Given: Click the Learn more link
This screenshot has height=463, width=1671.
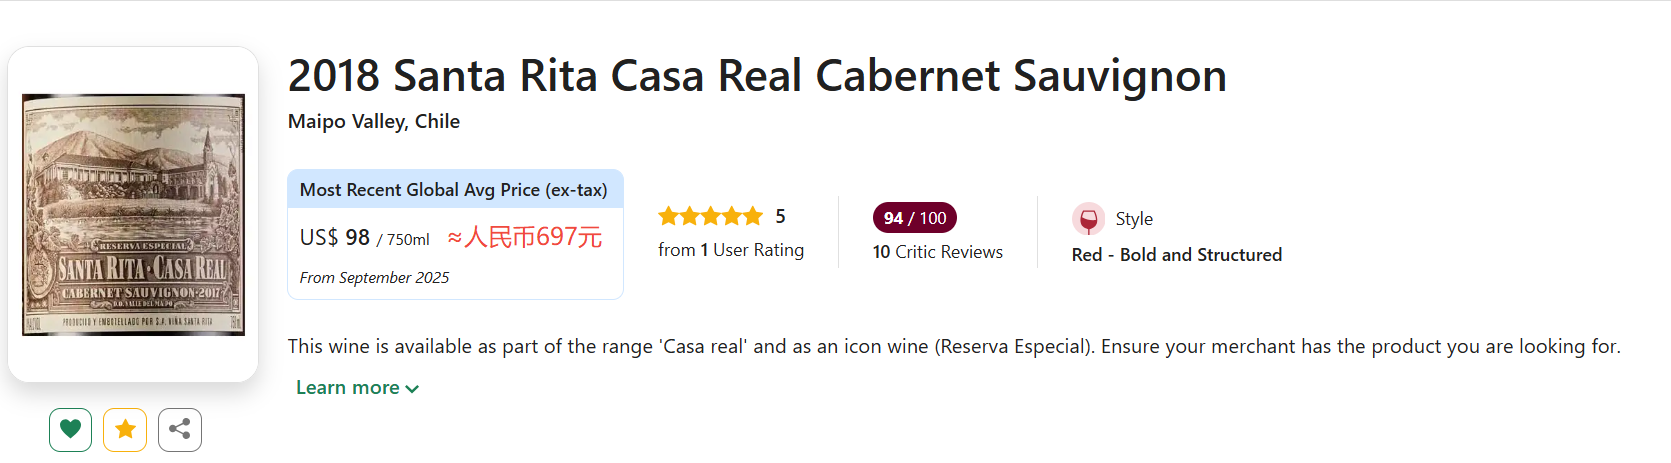Looking at the screenshot, I should 347,388.
